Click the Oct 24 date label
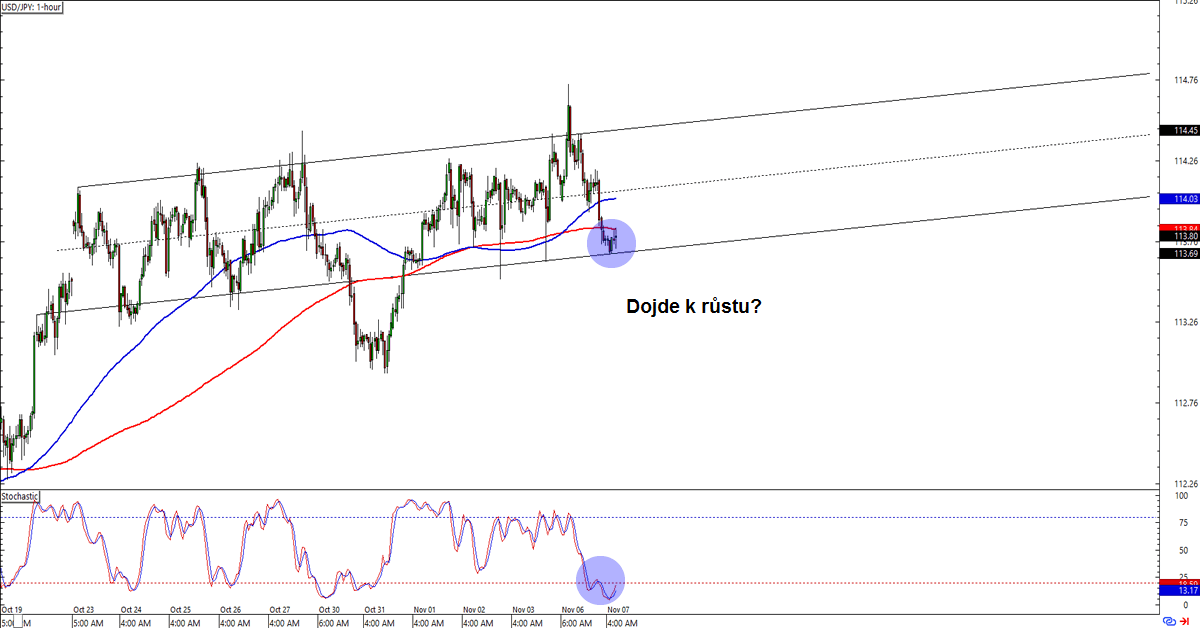Viewport: 1200px width, 628px height. [131, 609]
